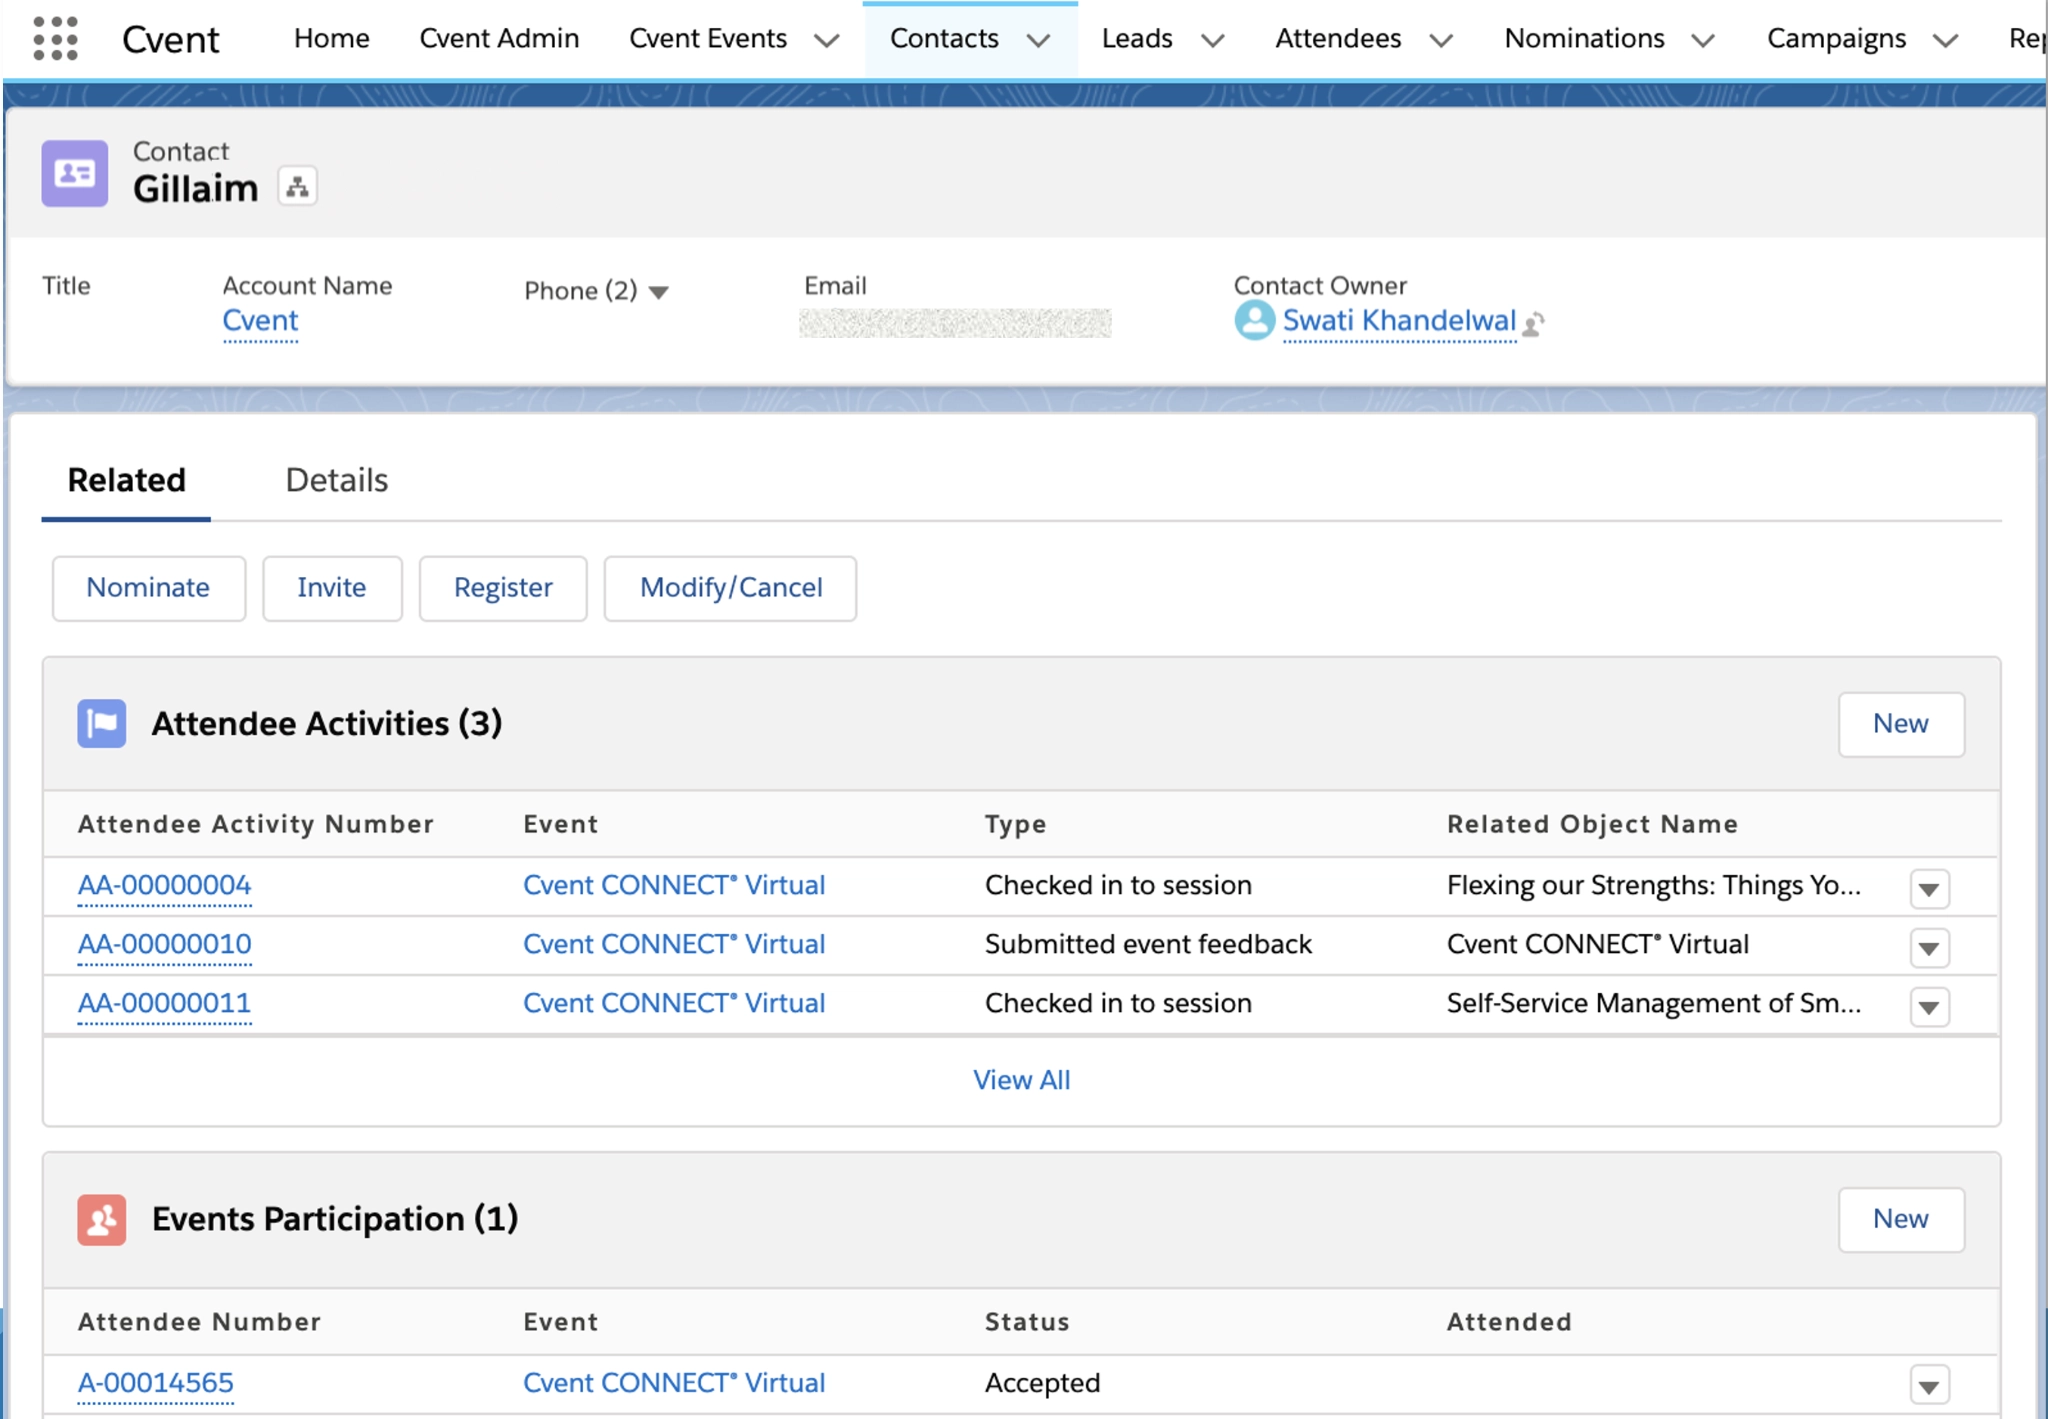Open attendee record A-00014565
The height and width of the screenshot is (1419, 2048).
[x=155, y=1383]
